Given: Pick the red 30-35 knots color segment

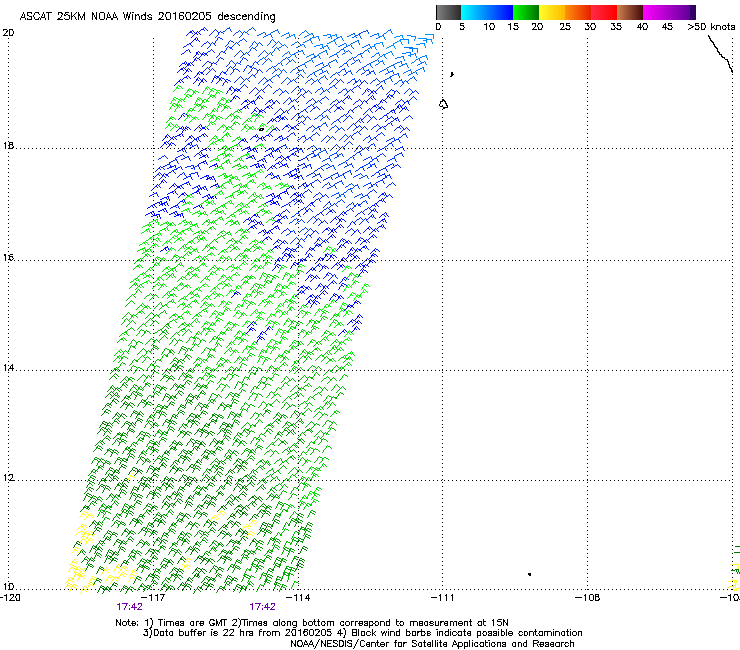Looking at the screenshot, I should pyautogui.click(x=604, y=12).
